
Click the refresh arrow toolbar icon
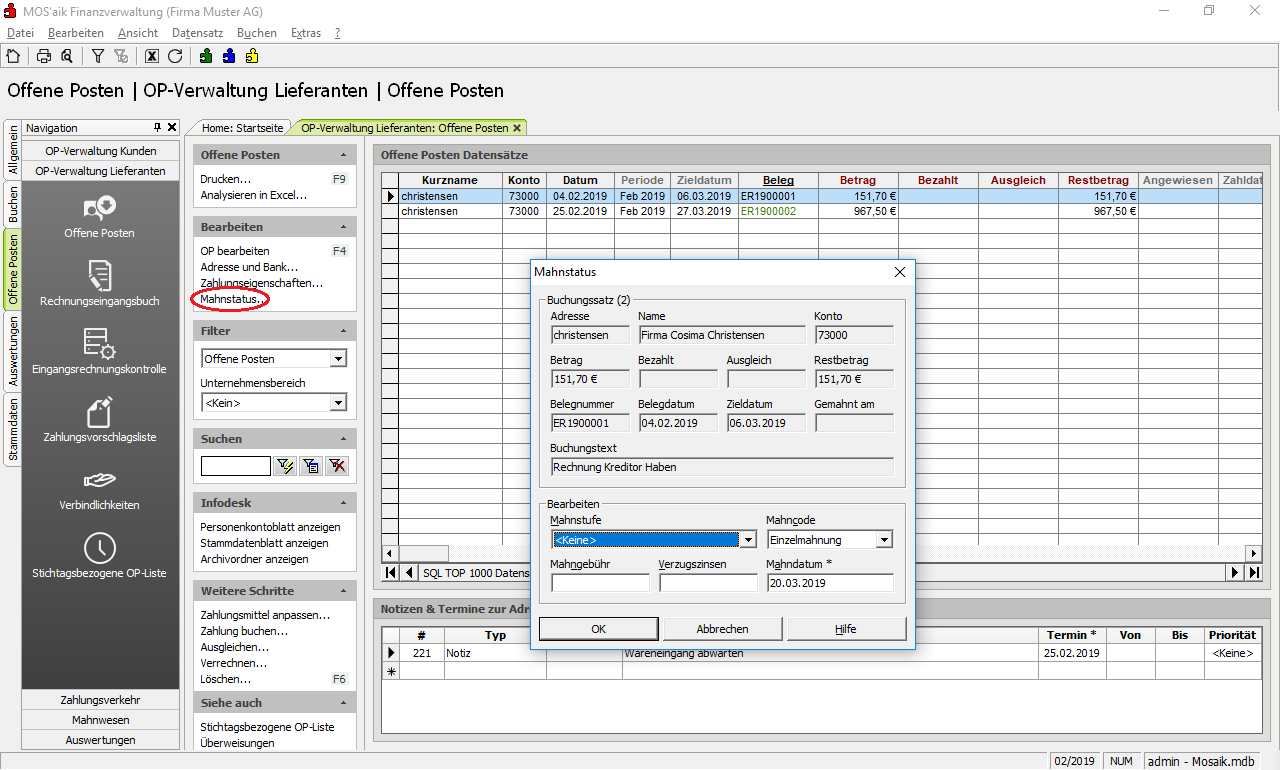(x=175, y=56)
